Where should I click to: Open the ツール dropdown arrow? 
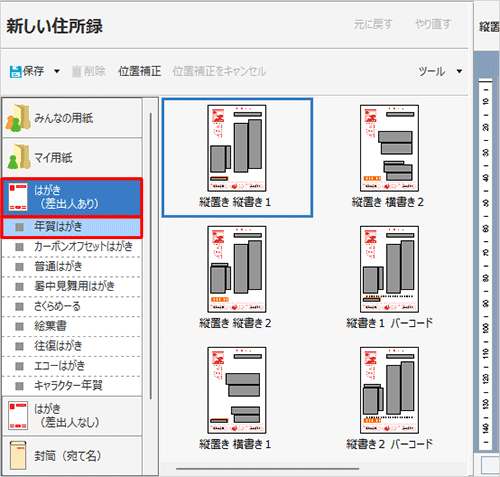[459, 71]
